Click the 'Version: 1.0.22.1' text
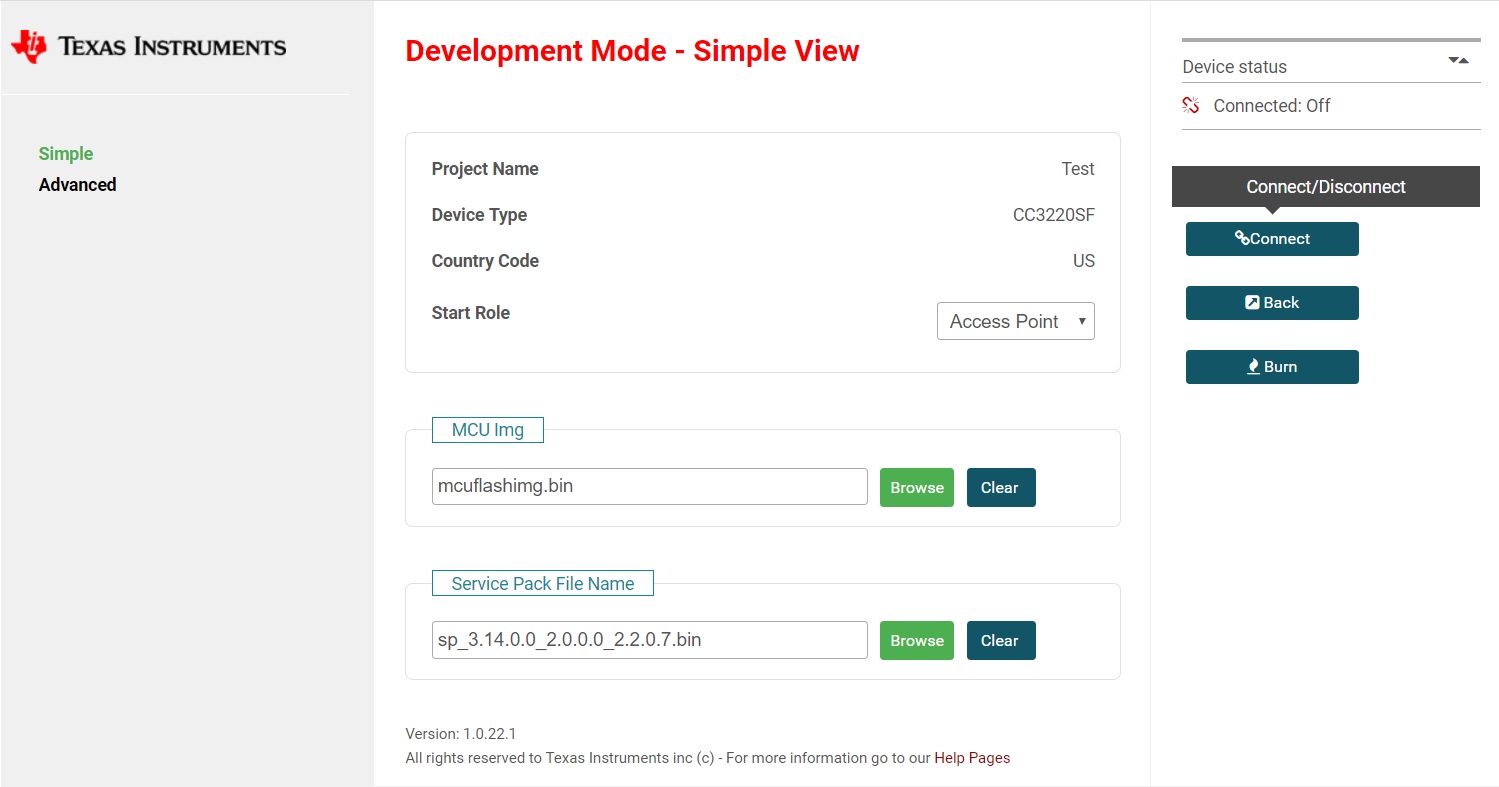The image size is (1499, 787). (461, 734)
